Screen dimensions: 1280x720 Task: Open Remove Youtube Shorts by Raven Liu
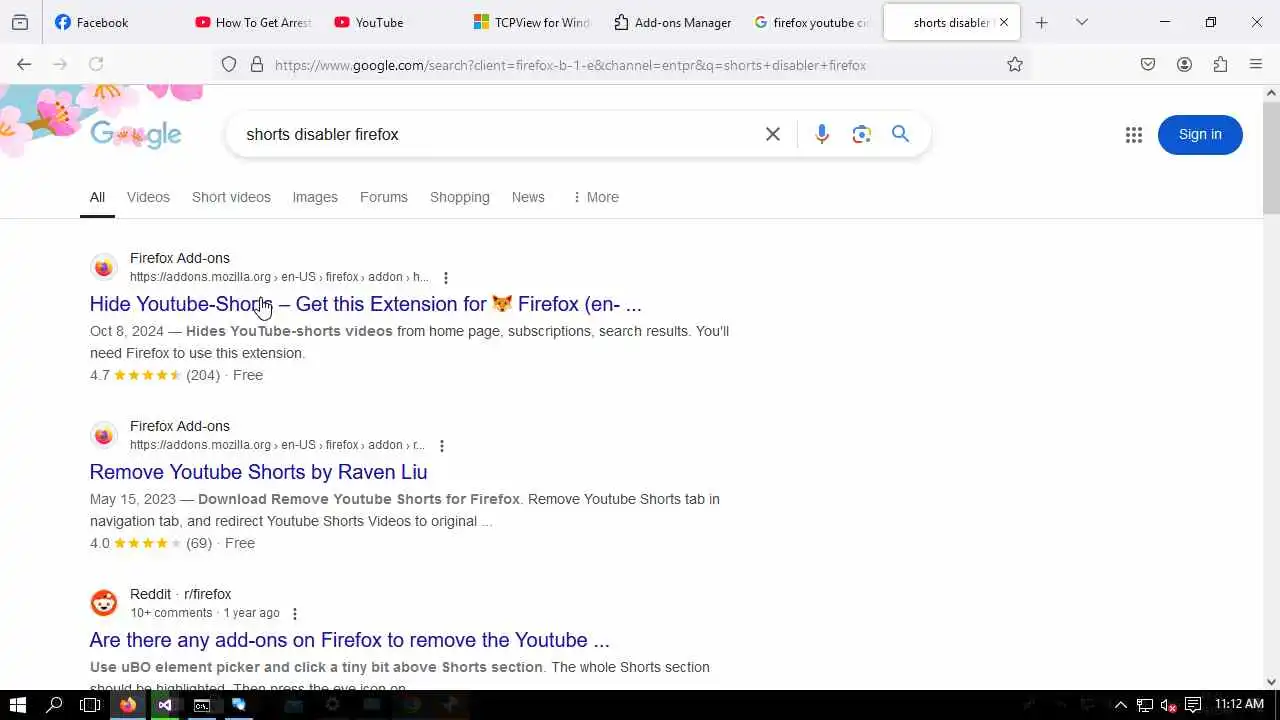tap(258, 472)
